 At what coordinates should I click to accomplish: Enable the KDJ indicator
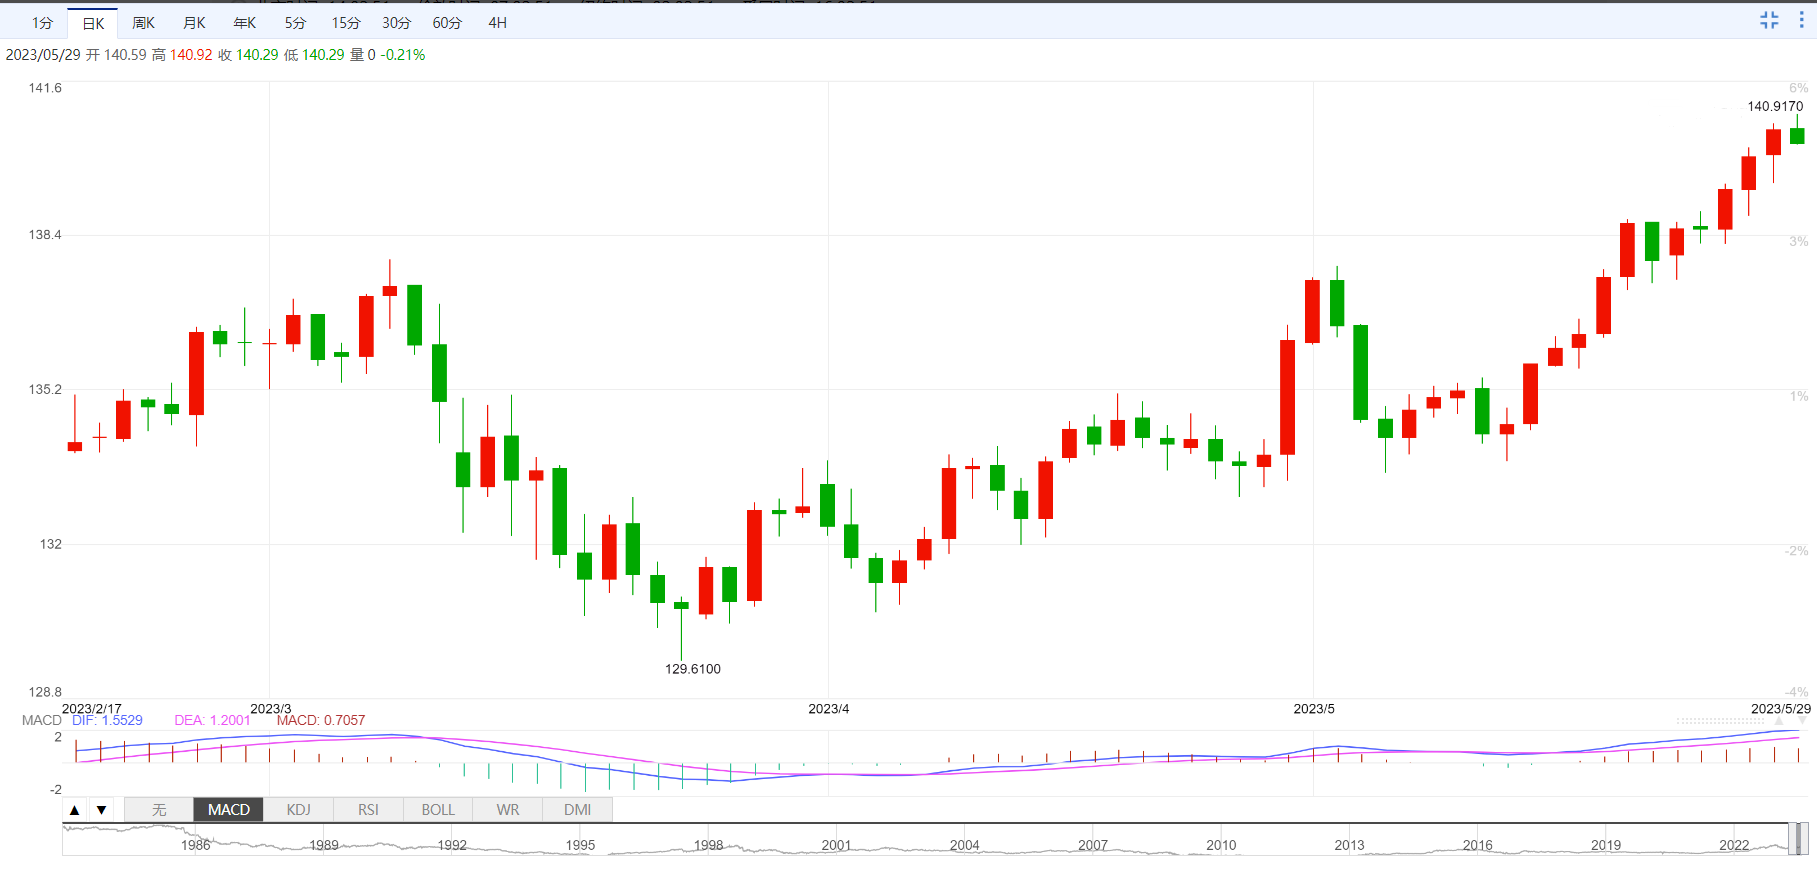click(298, 810)
